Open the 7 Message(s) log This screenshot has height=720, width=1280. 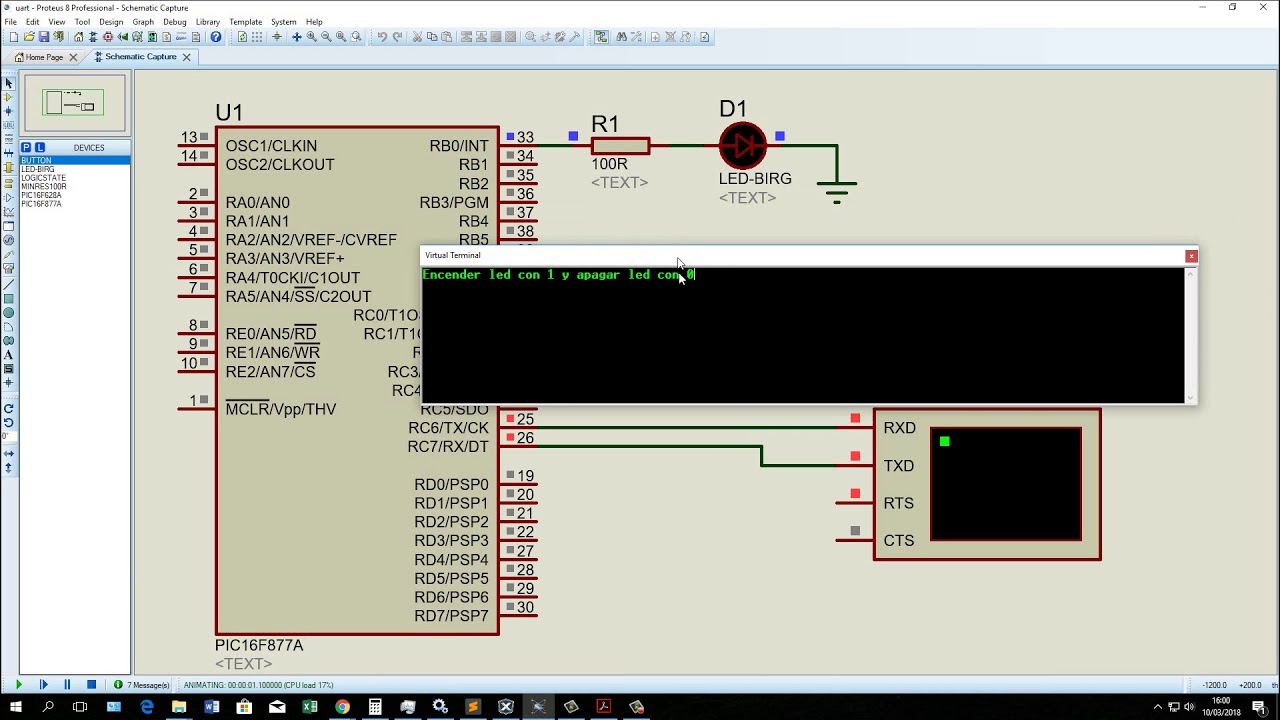(x=142, y=685)
